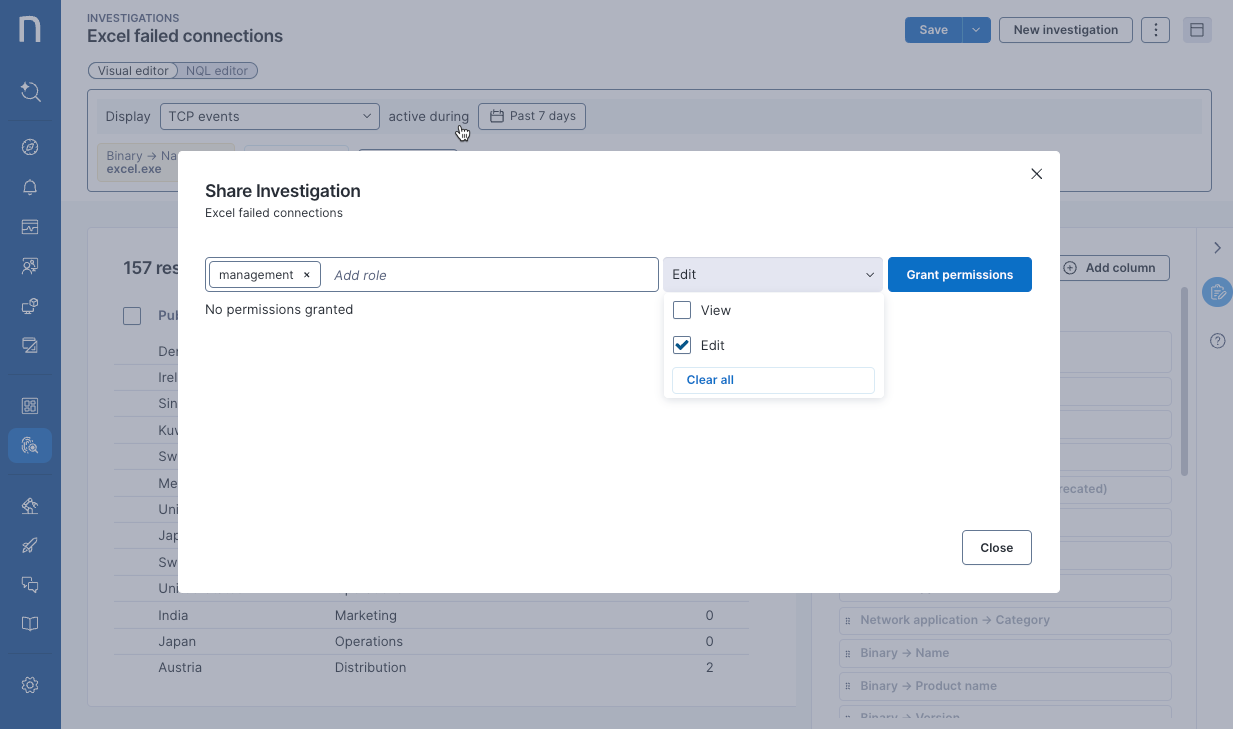1233x729 pixels.
Task: Uncheck the Edit permission checkbox
Action: pyautogui.click(x=682, y=345)
